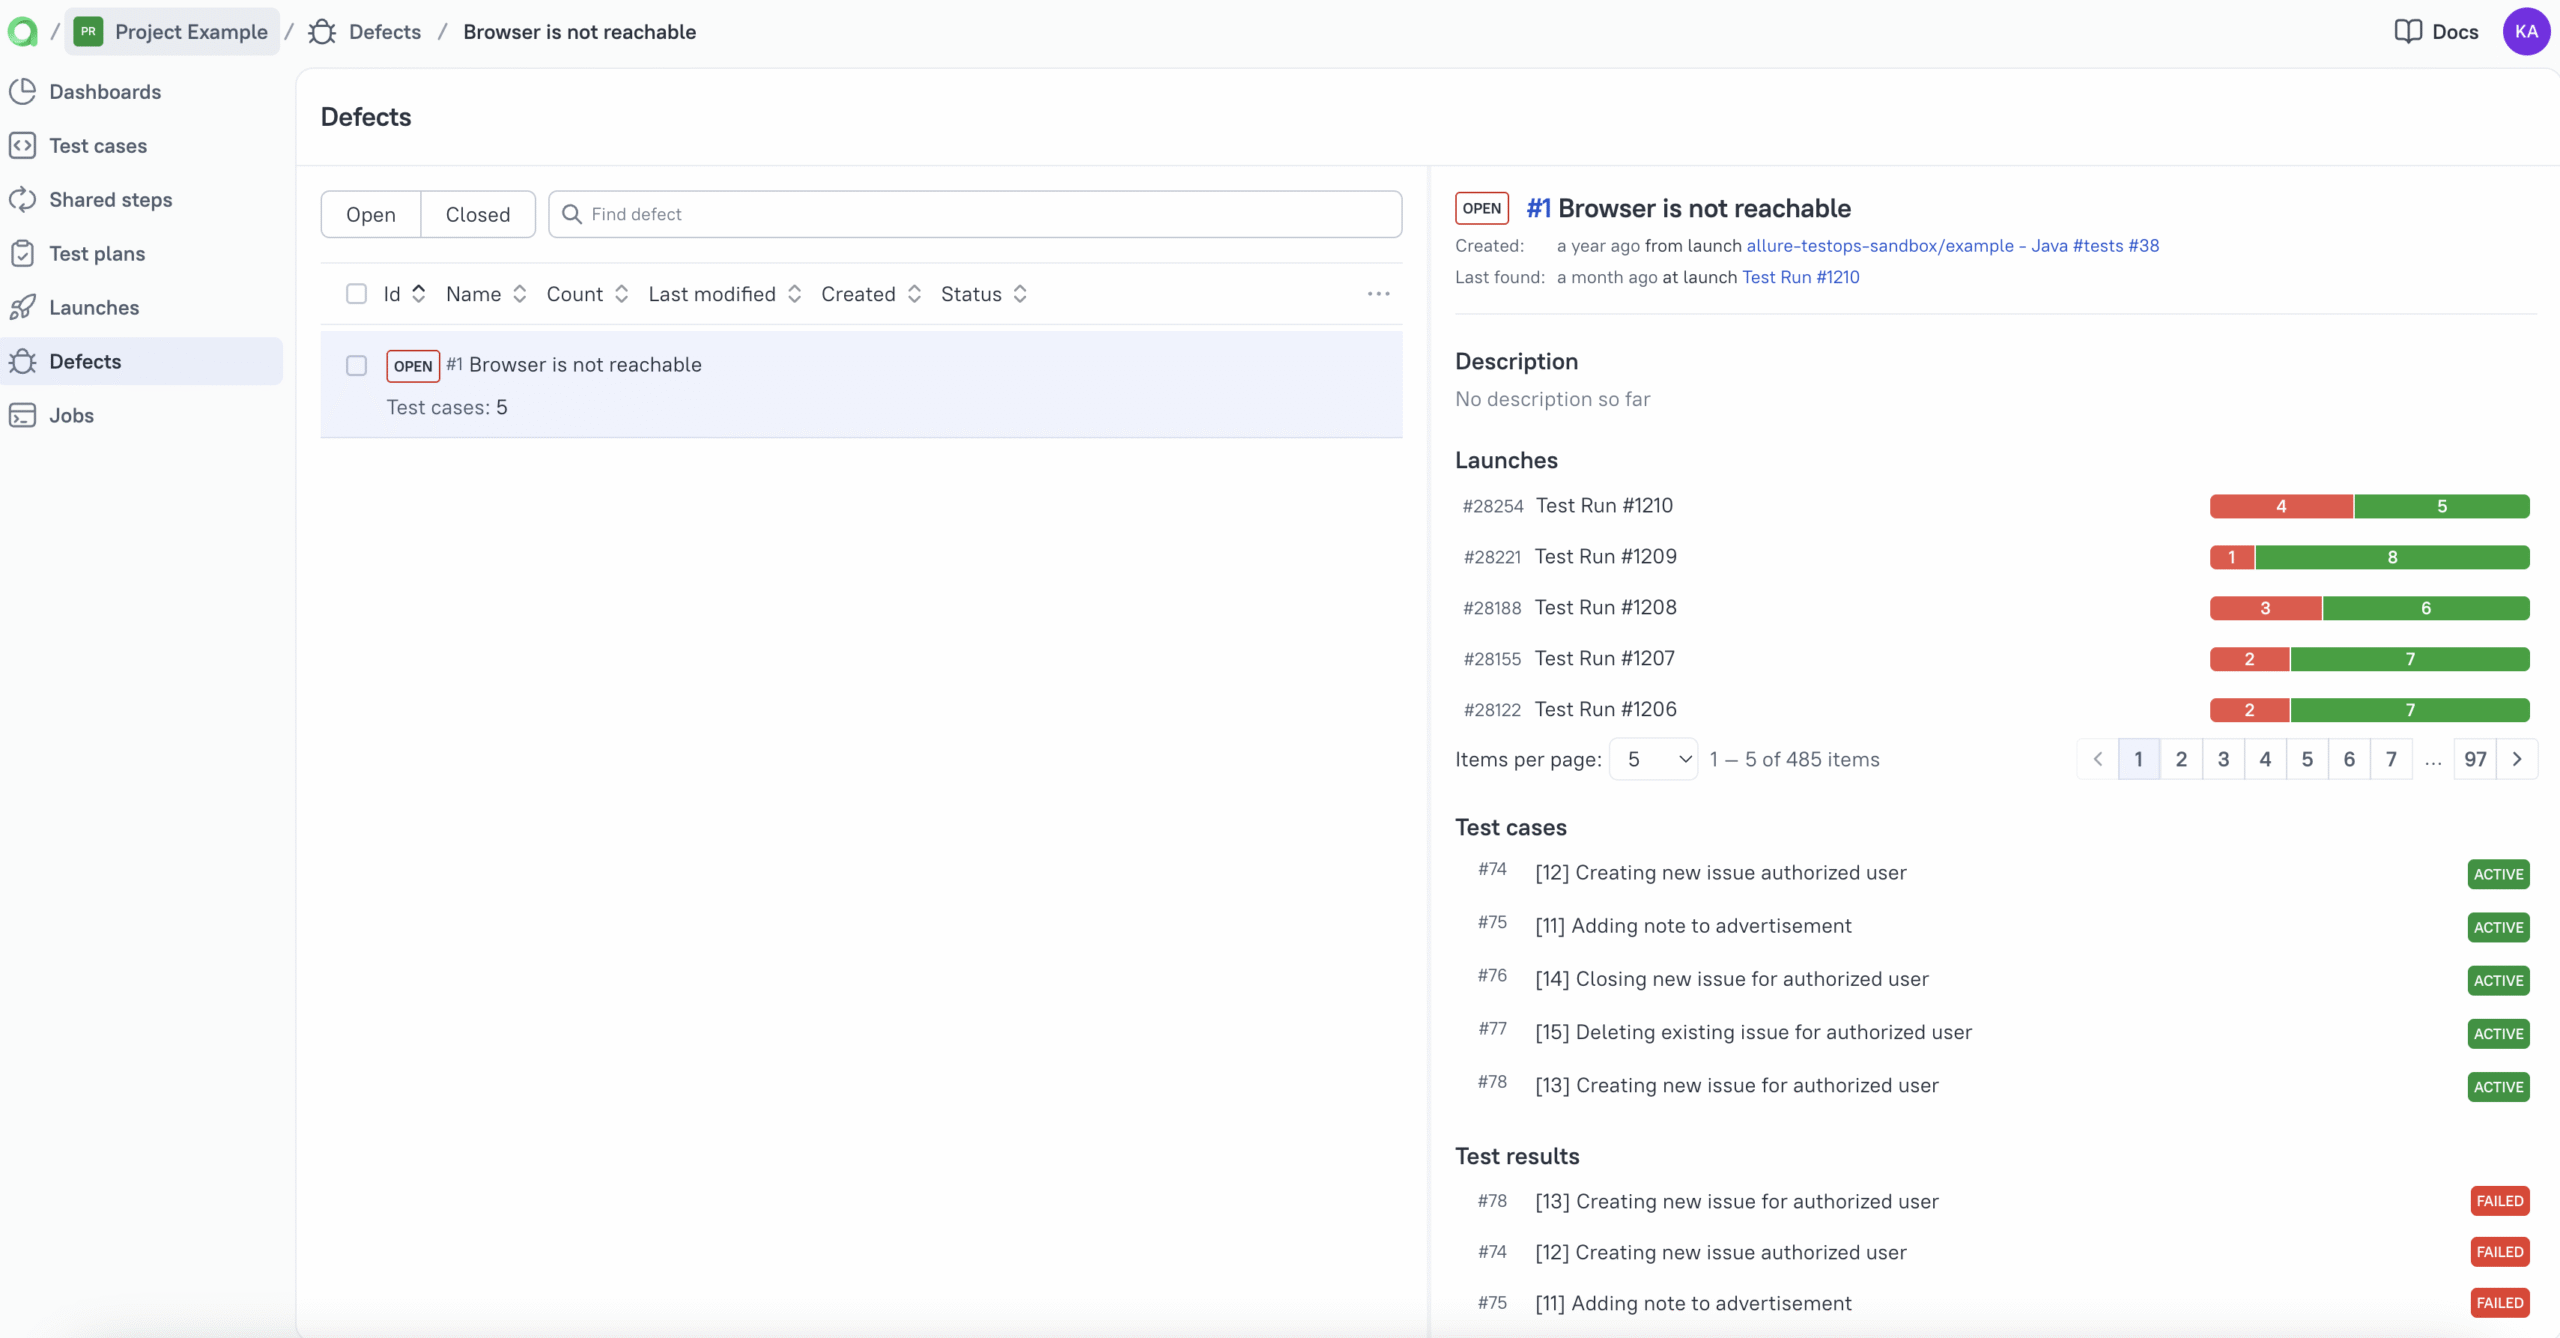2560x1338 pixels.
Task: Open the Test Run #1210 link
Action: pyautogui.click(x=1800, y=278)
